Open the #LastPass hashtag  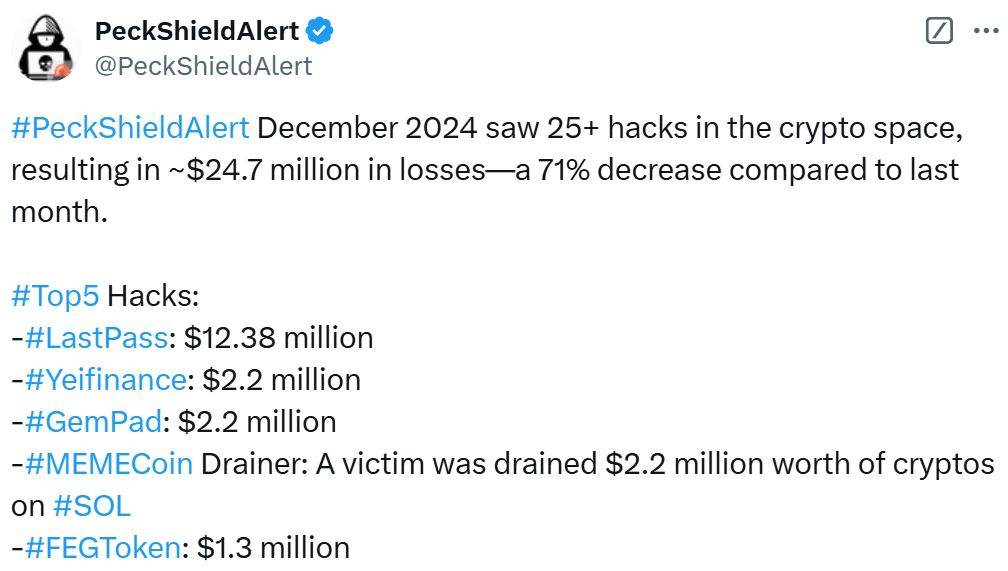point(96,338)
